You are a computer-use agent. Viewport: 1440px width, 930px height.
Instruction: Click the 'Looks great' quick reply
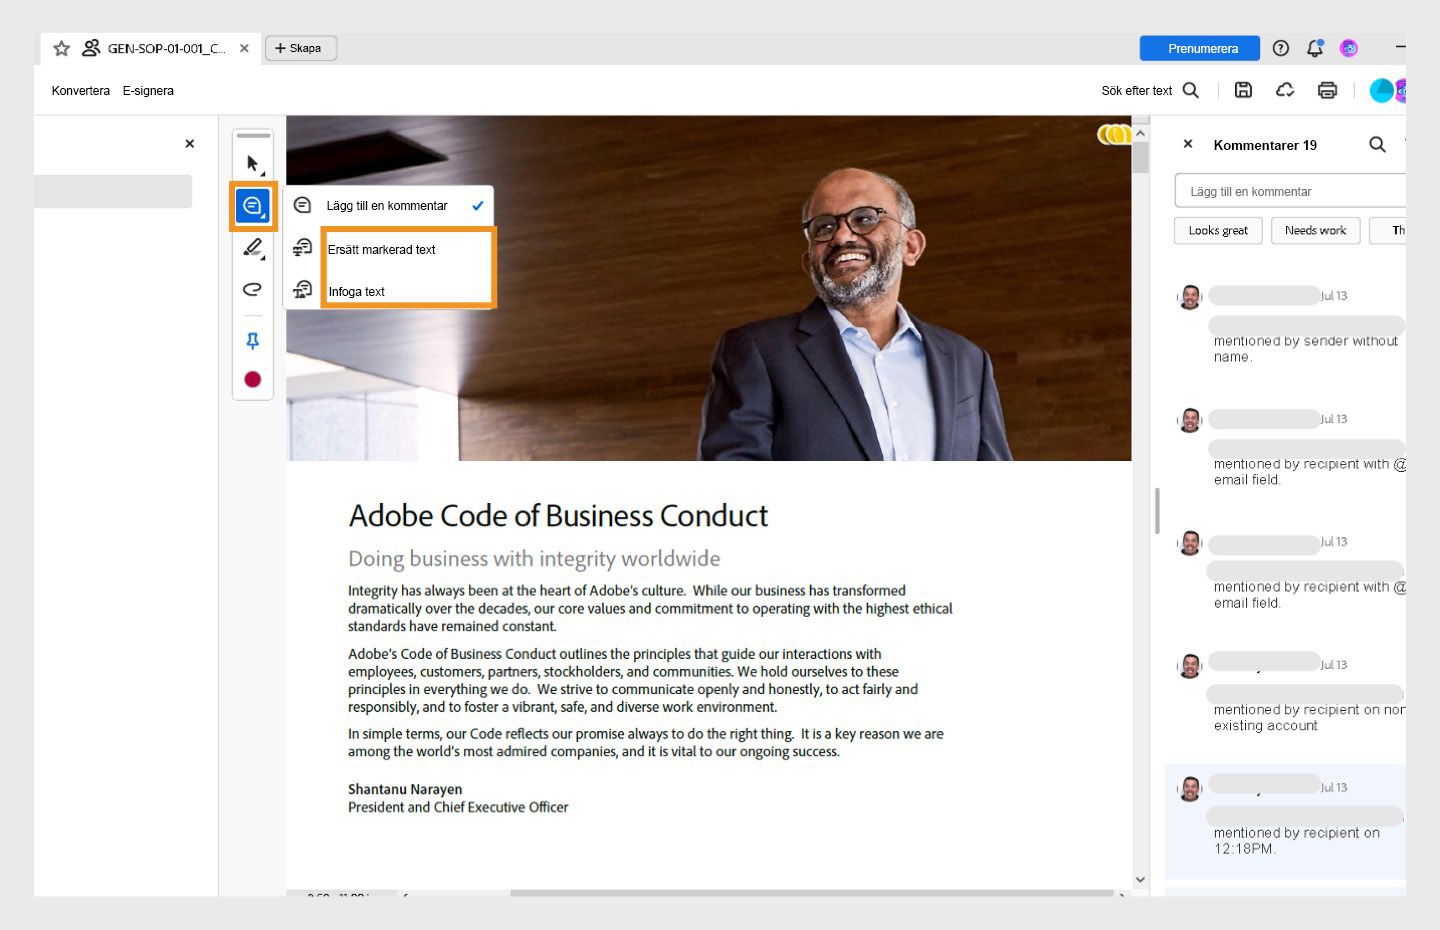click(x=1218, y=230)
